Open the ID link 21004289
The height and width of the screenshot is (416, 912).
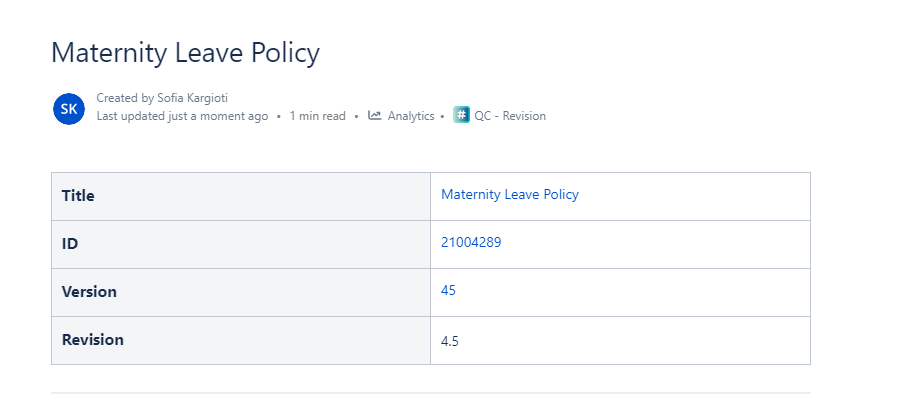(x=471, y=243)
